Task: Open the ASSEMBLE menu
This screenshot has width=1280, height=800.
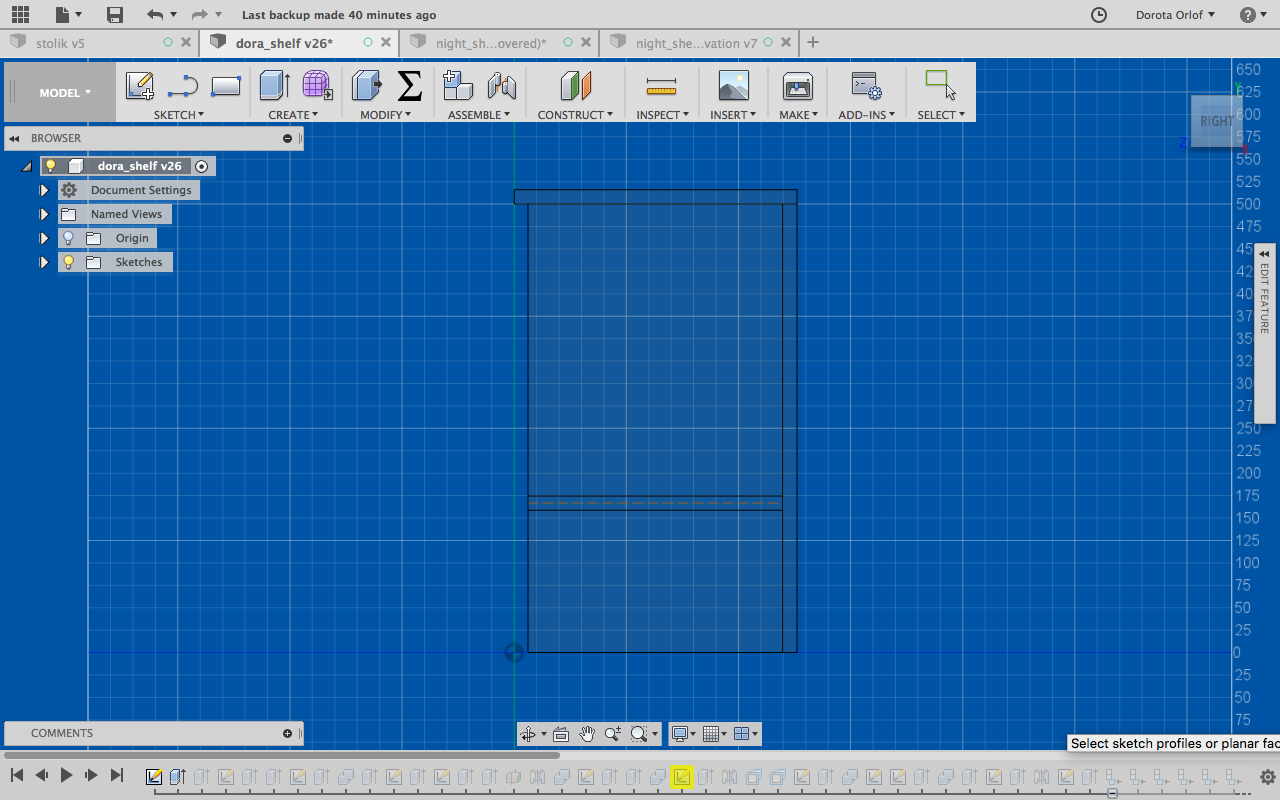Action: pos(479,115)
